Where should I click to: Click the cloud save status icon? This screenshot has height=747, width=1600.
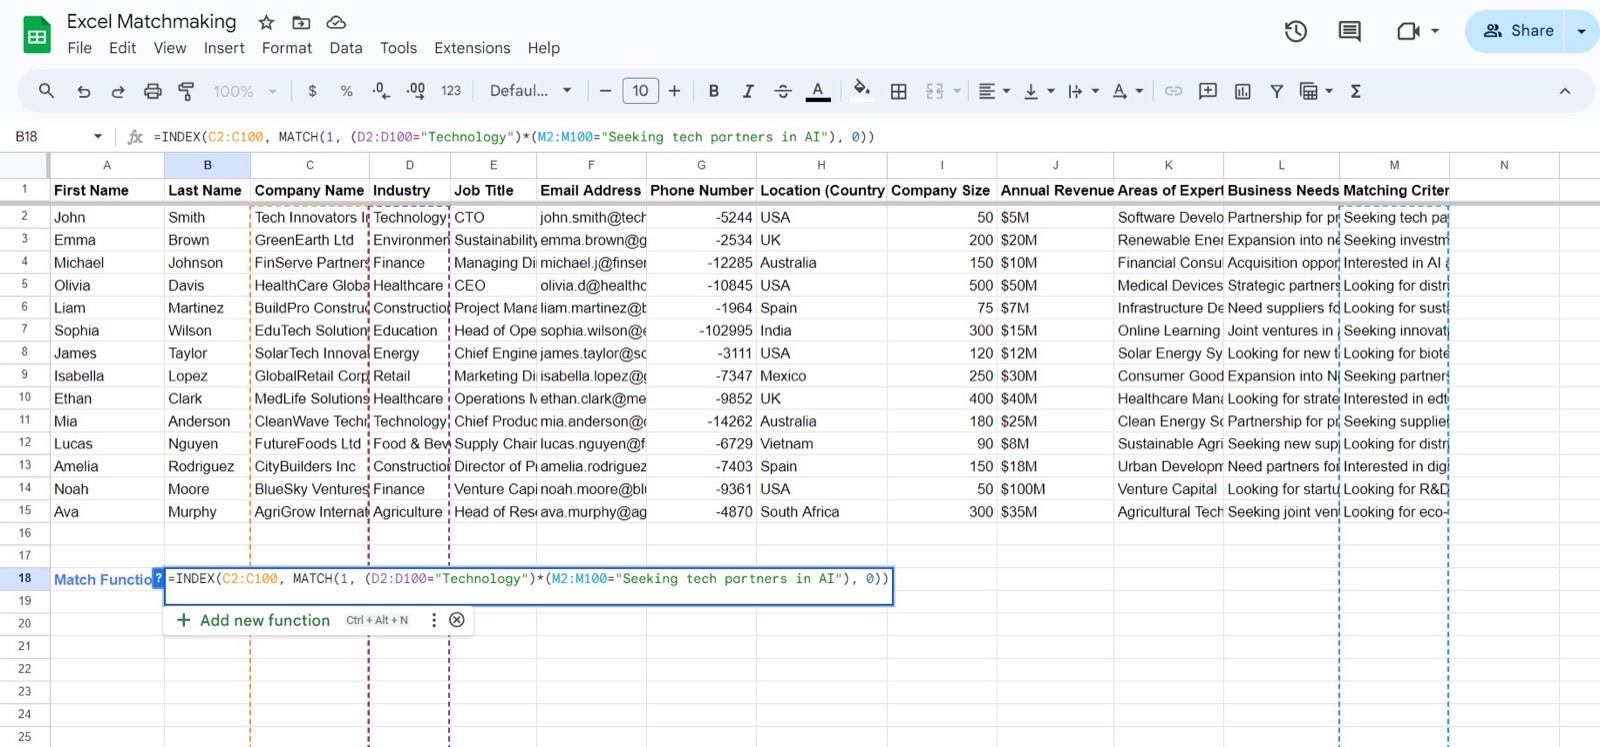pyautogui.click(x=336, y=22)
